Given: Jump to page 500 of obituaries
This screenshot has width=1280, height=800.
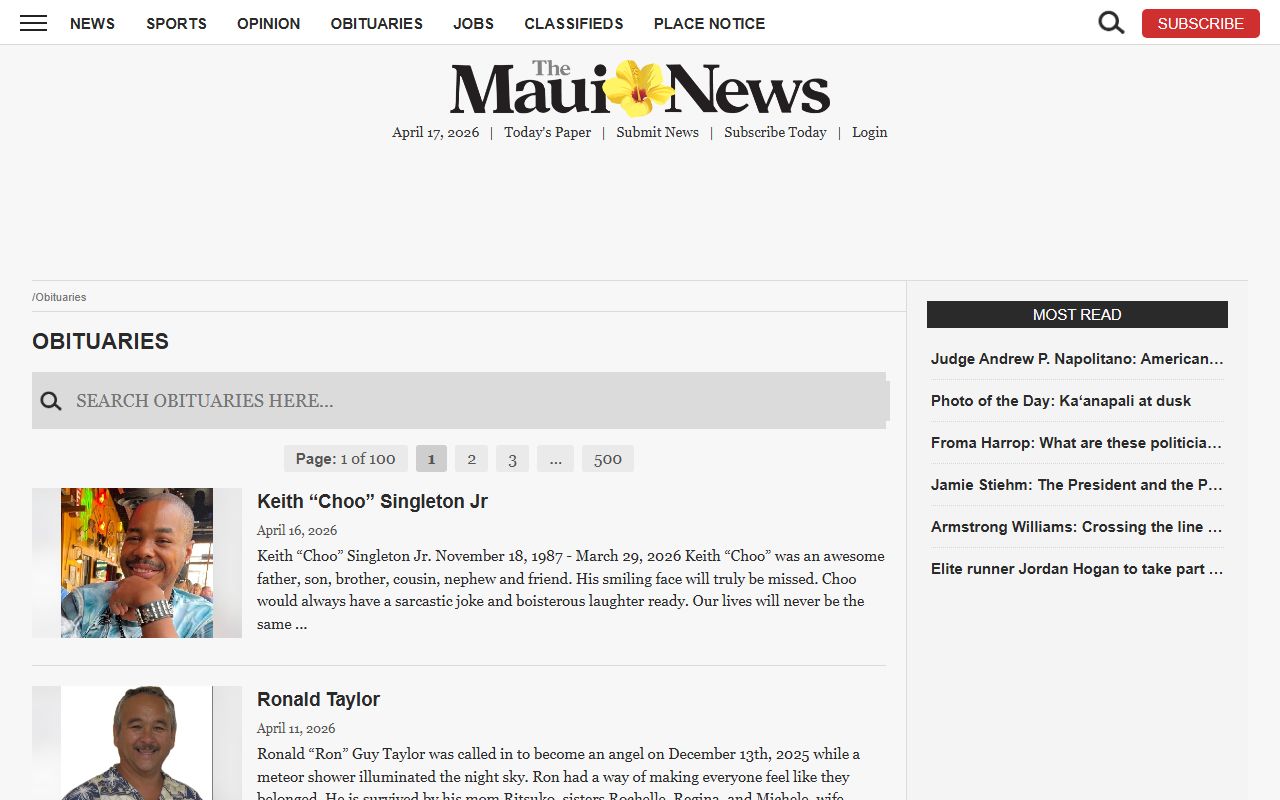Looking at the screenshot, I should [608, 459].
